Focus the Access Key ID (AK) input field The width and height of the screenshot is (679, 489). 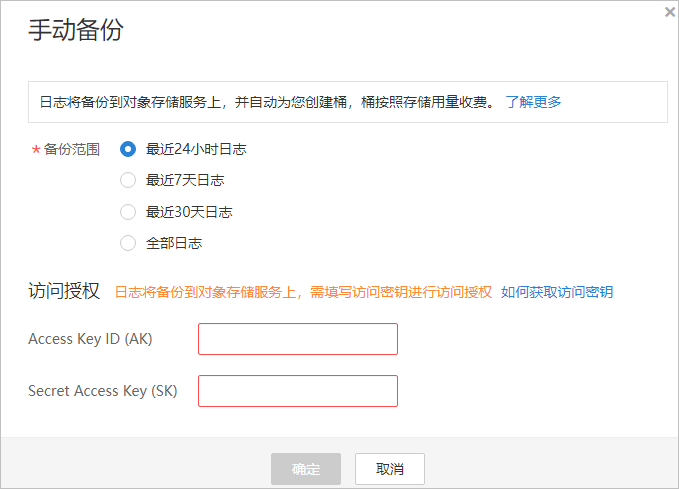tap(298, 339)
